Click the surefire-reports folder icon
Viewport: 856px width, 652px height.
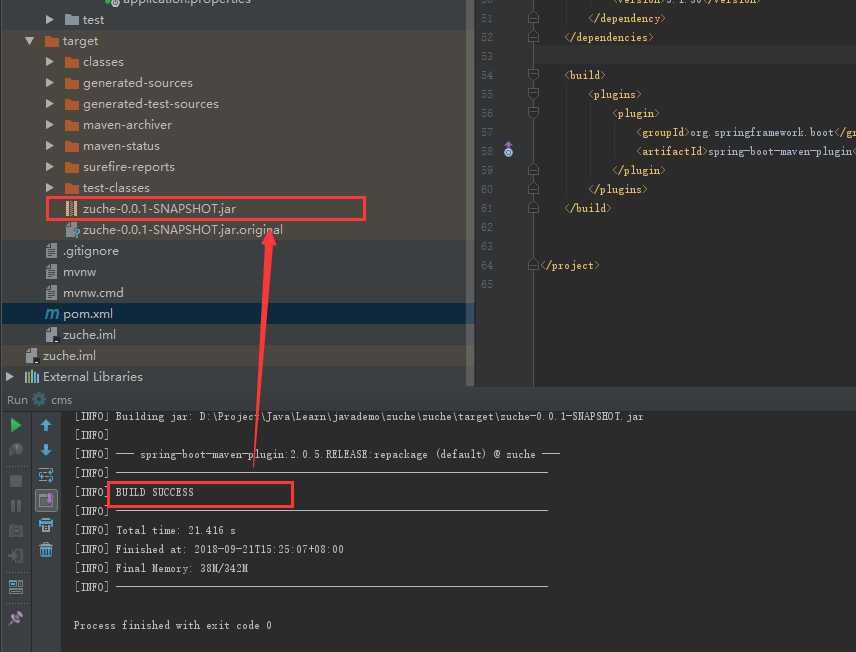click(72, 167)
